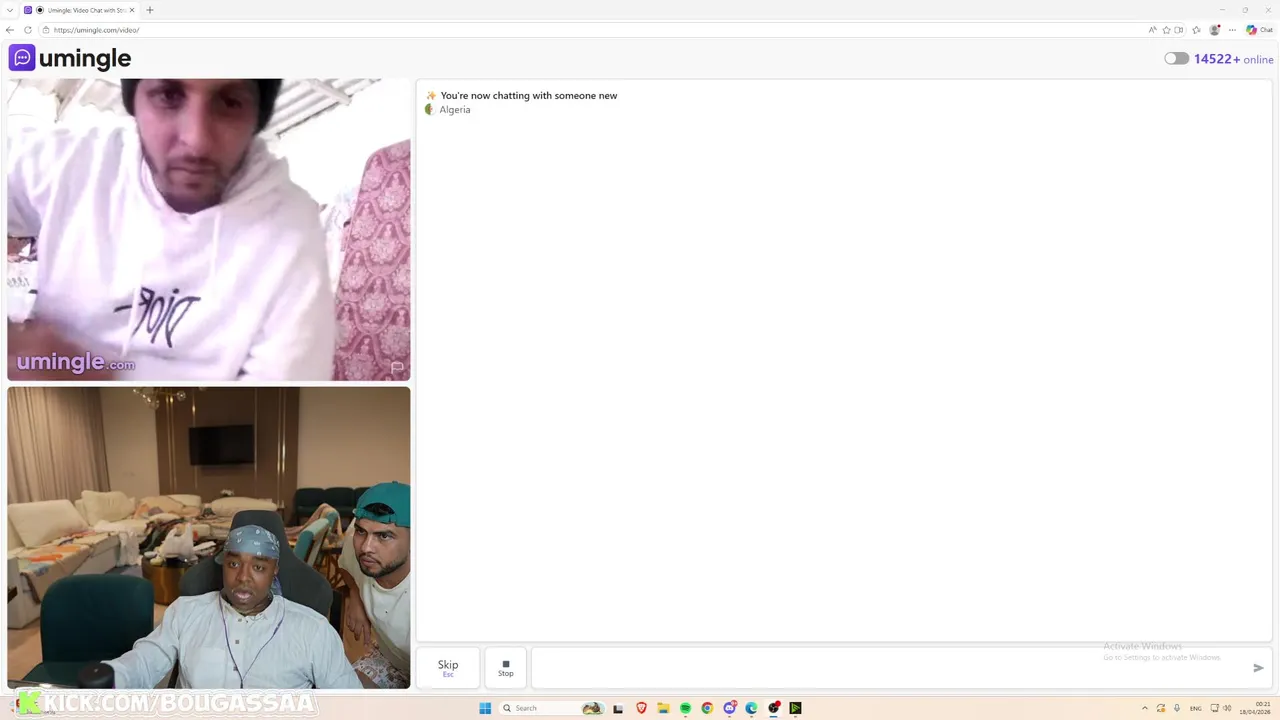Toggle the switch beside online count

click(x=1176, y=59)
